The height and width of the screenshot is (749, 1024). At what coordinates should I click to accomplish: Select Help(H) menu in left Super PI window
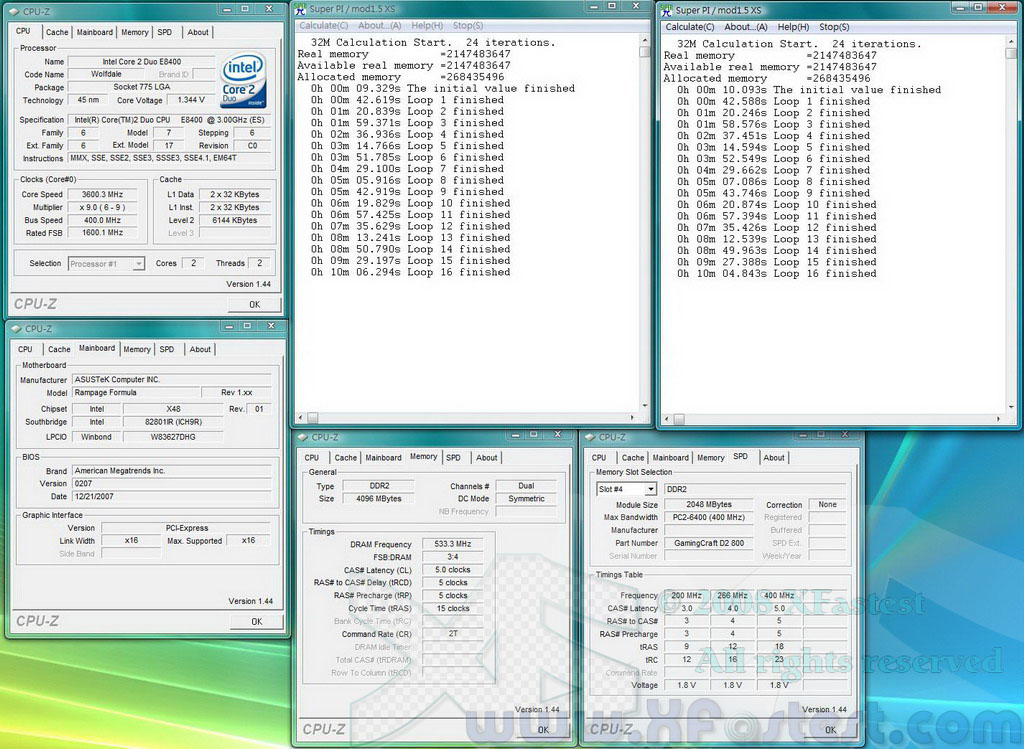click(x=427, y=25)
